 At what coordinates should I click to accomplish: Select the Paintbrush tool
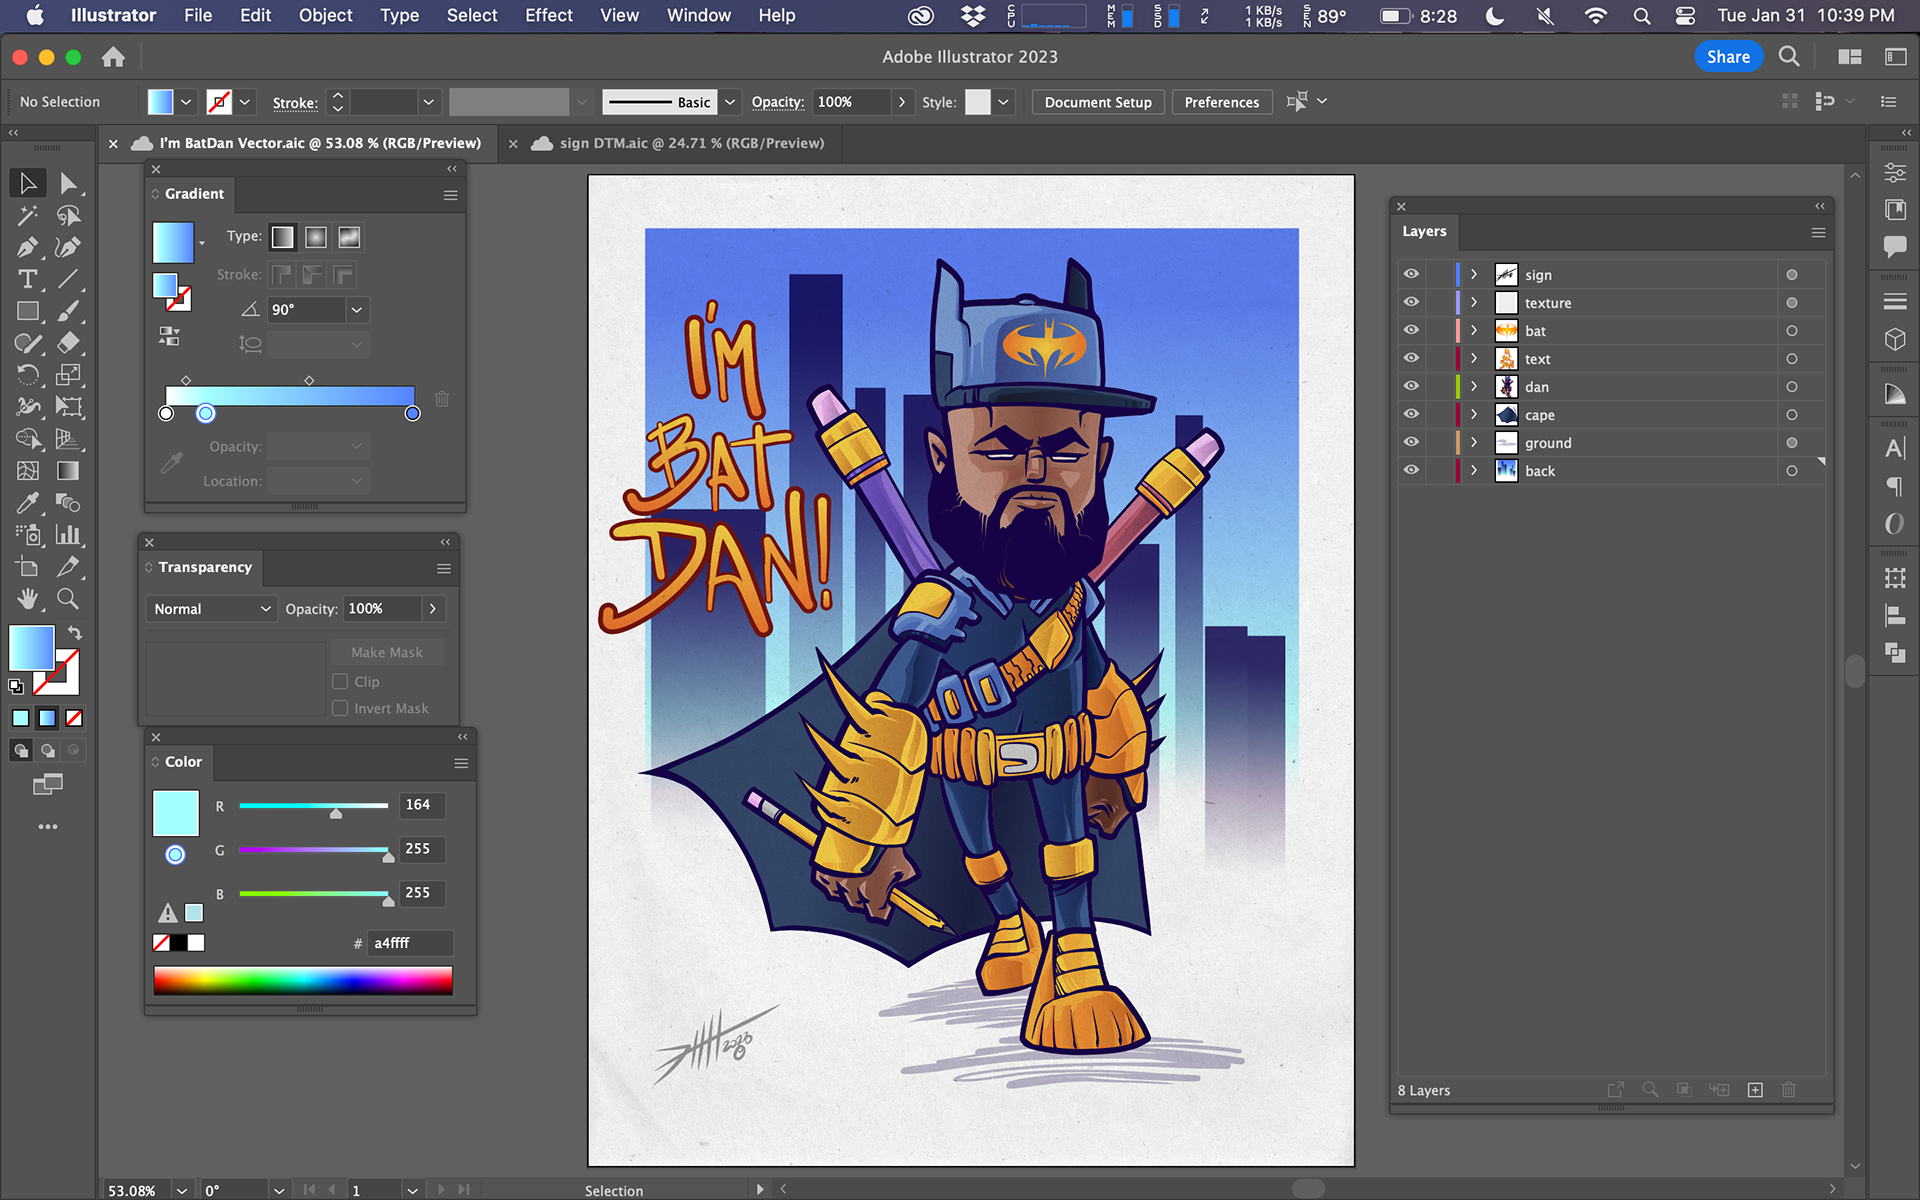68,311
